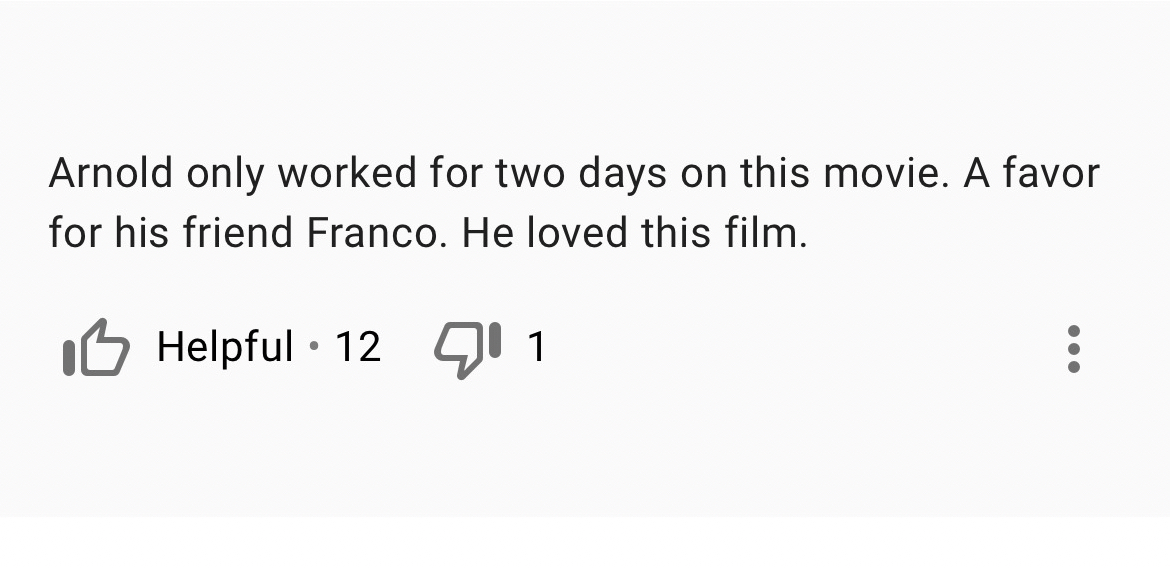Image resolution: width=1170 pixels, height=568 pixels.
Task: Click the thumbs-up icon
Action: coord(96,348)
